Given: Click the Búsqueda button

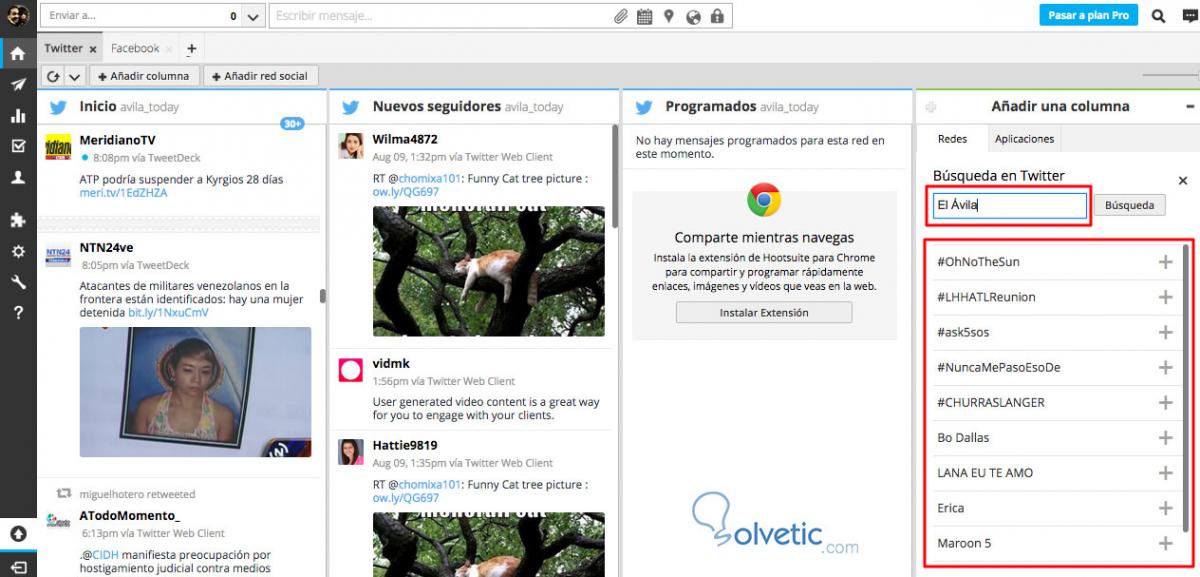Looking at the screenshot, I should [1129, 205].
